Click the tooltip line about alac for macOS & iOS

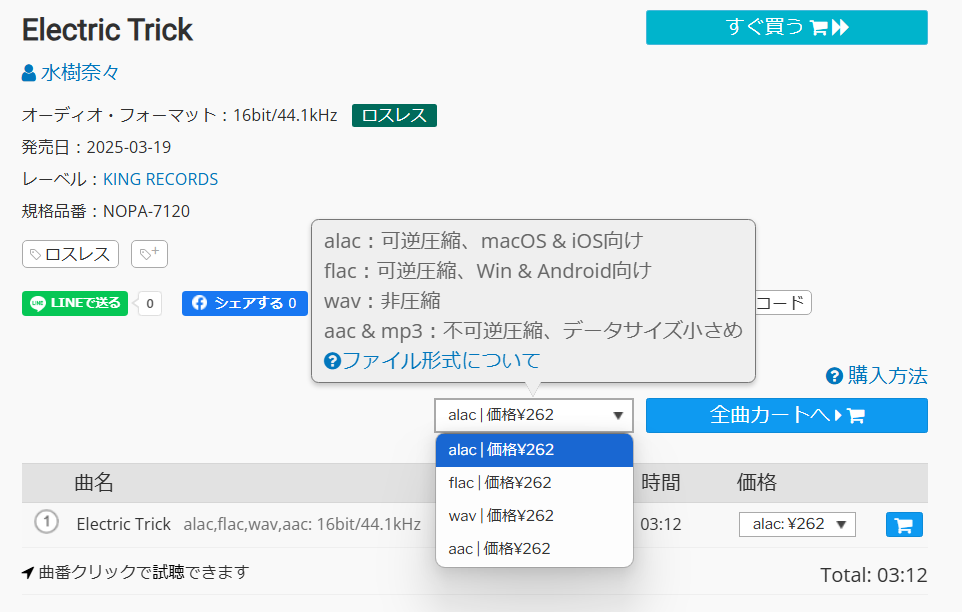pyautogui.click(x=483, y=241)
